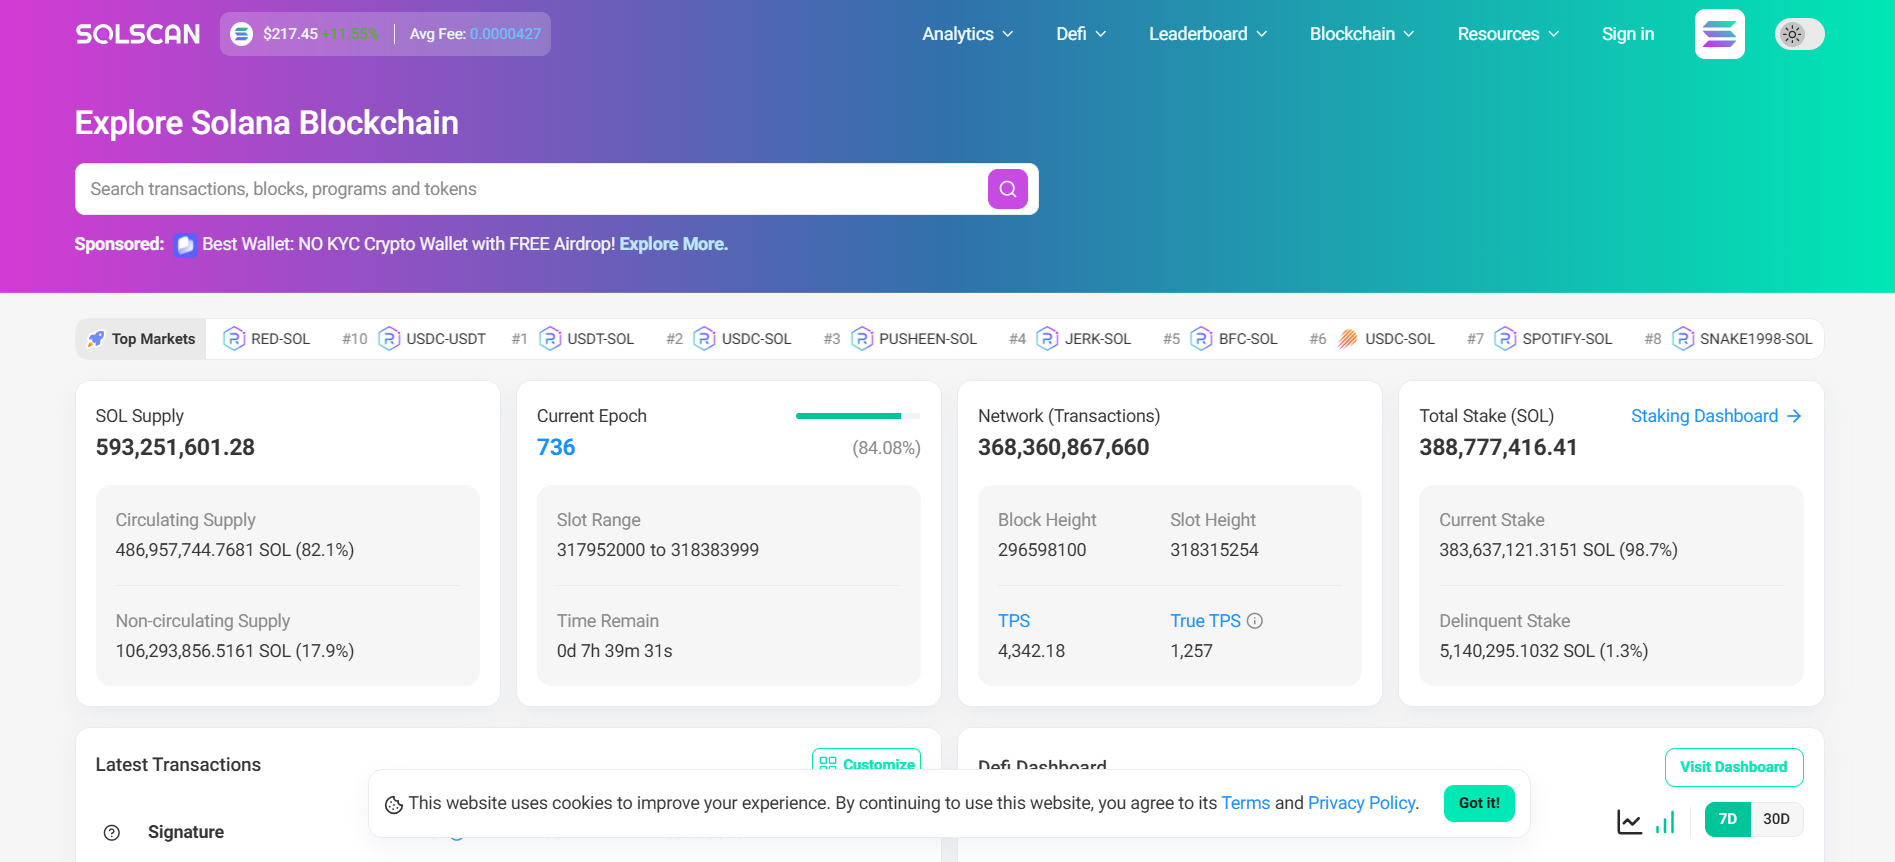Open the Blockchain menu
Image resolution: width=1895 pixels, height=862 pixels.
click(x=1361, y=34)
